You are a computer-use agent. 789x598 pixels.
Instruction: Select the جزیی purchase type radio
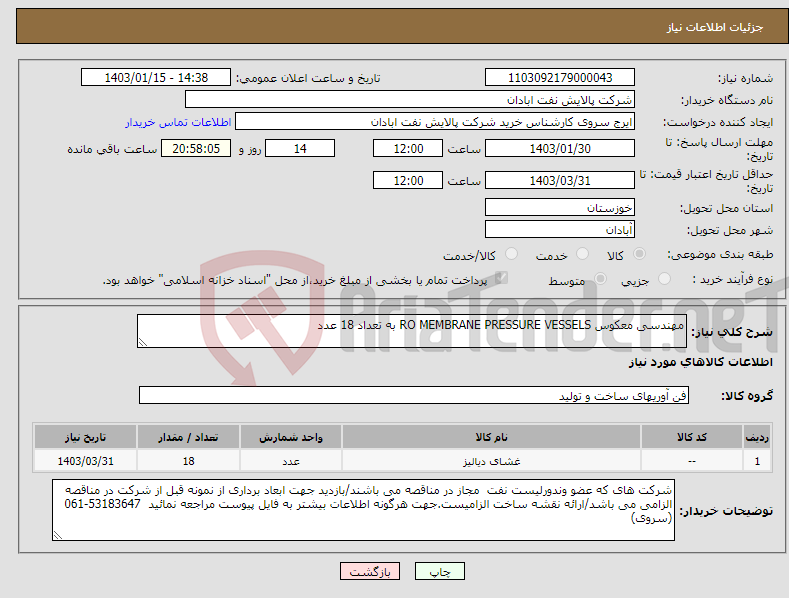665,278
